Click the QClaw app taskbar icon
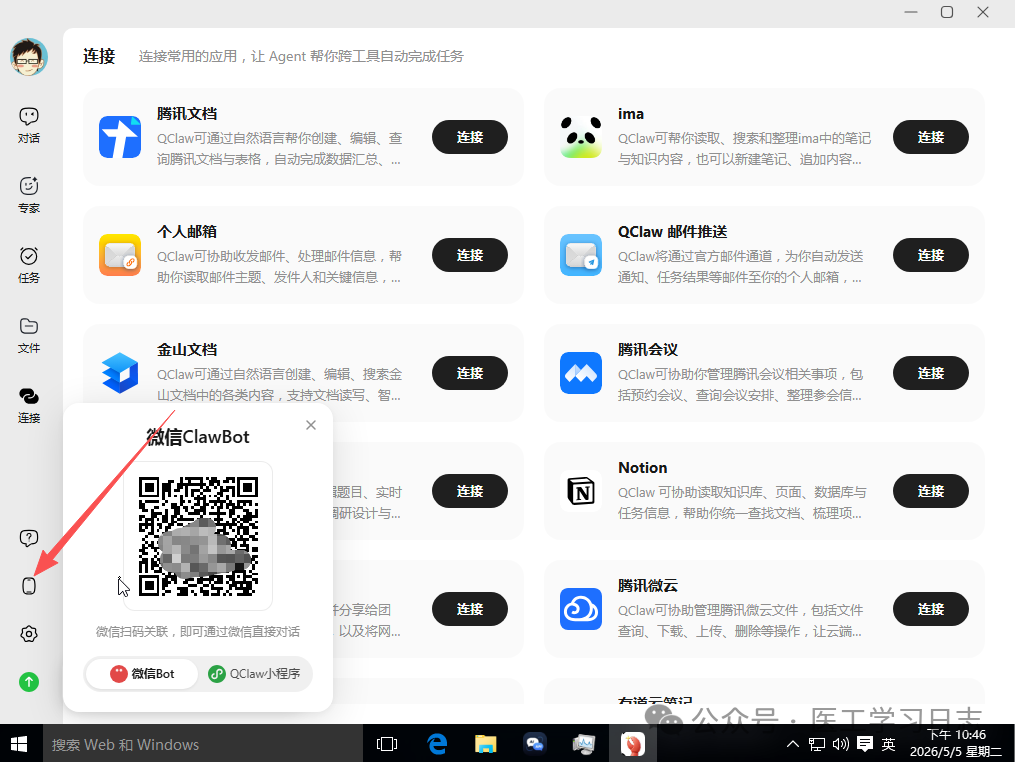 (632, 744)
